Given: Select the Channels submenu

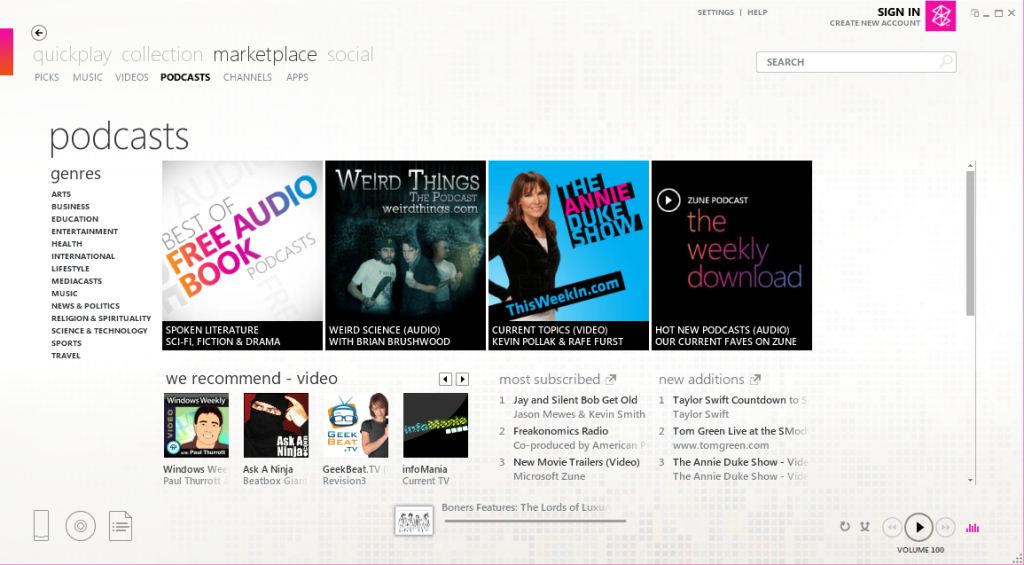Looking at the screenshot, I should [x=248, y=77].
